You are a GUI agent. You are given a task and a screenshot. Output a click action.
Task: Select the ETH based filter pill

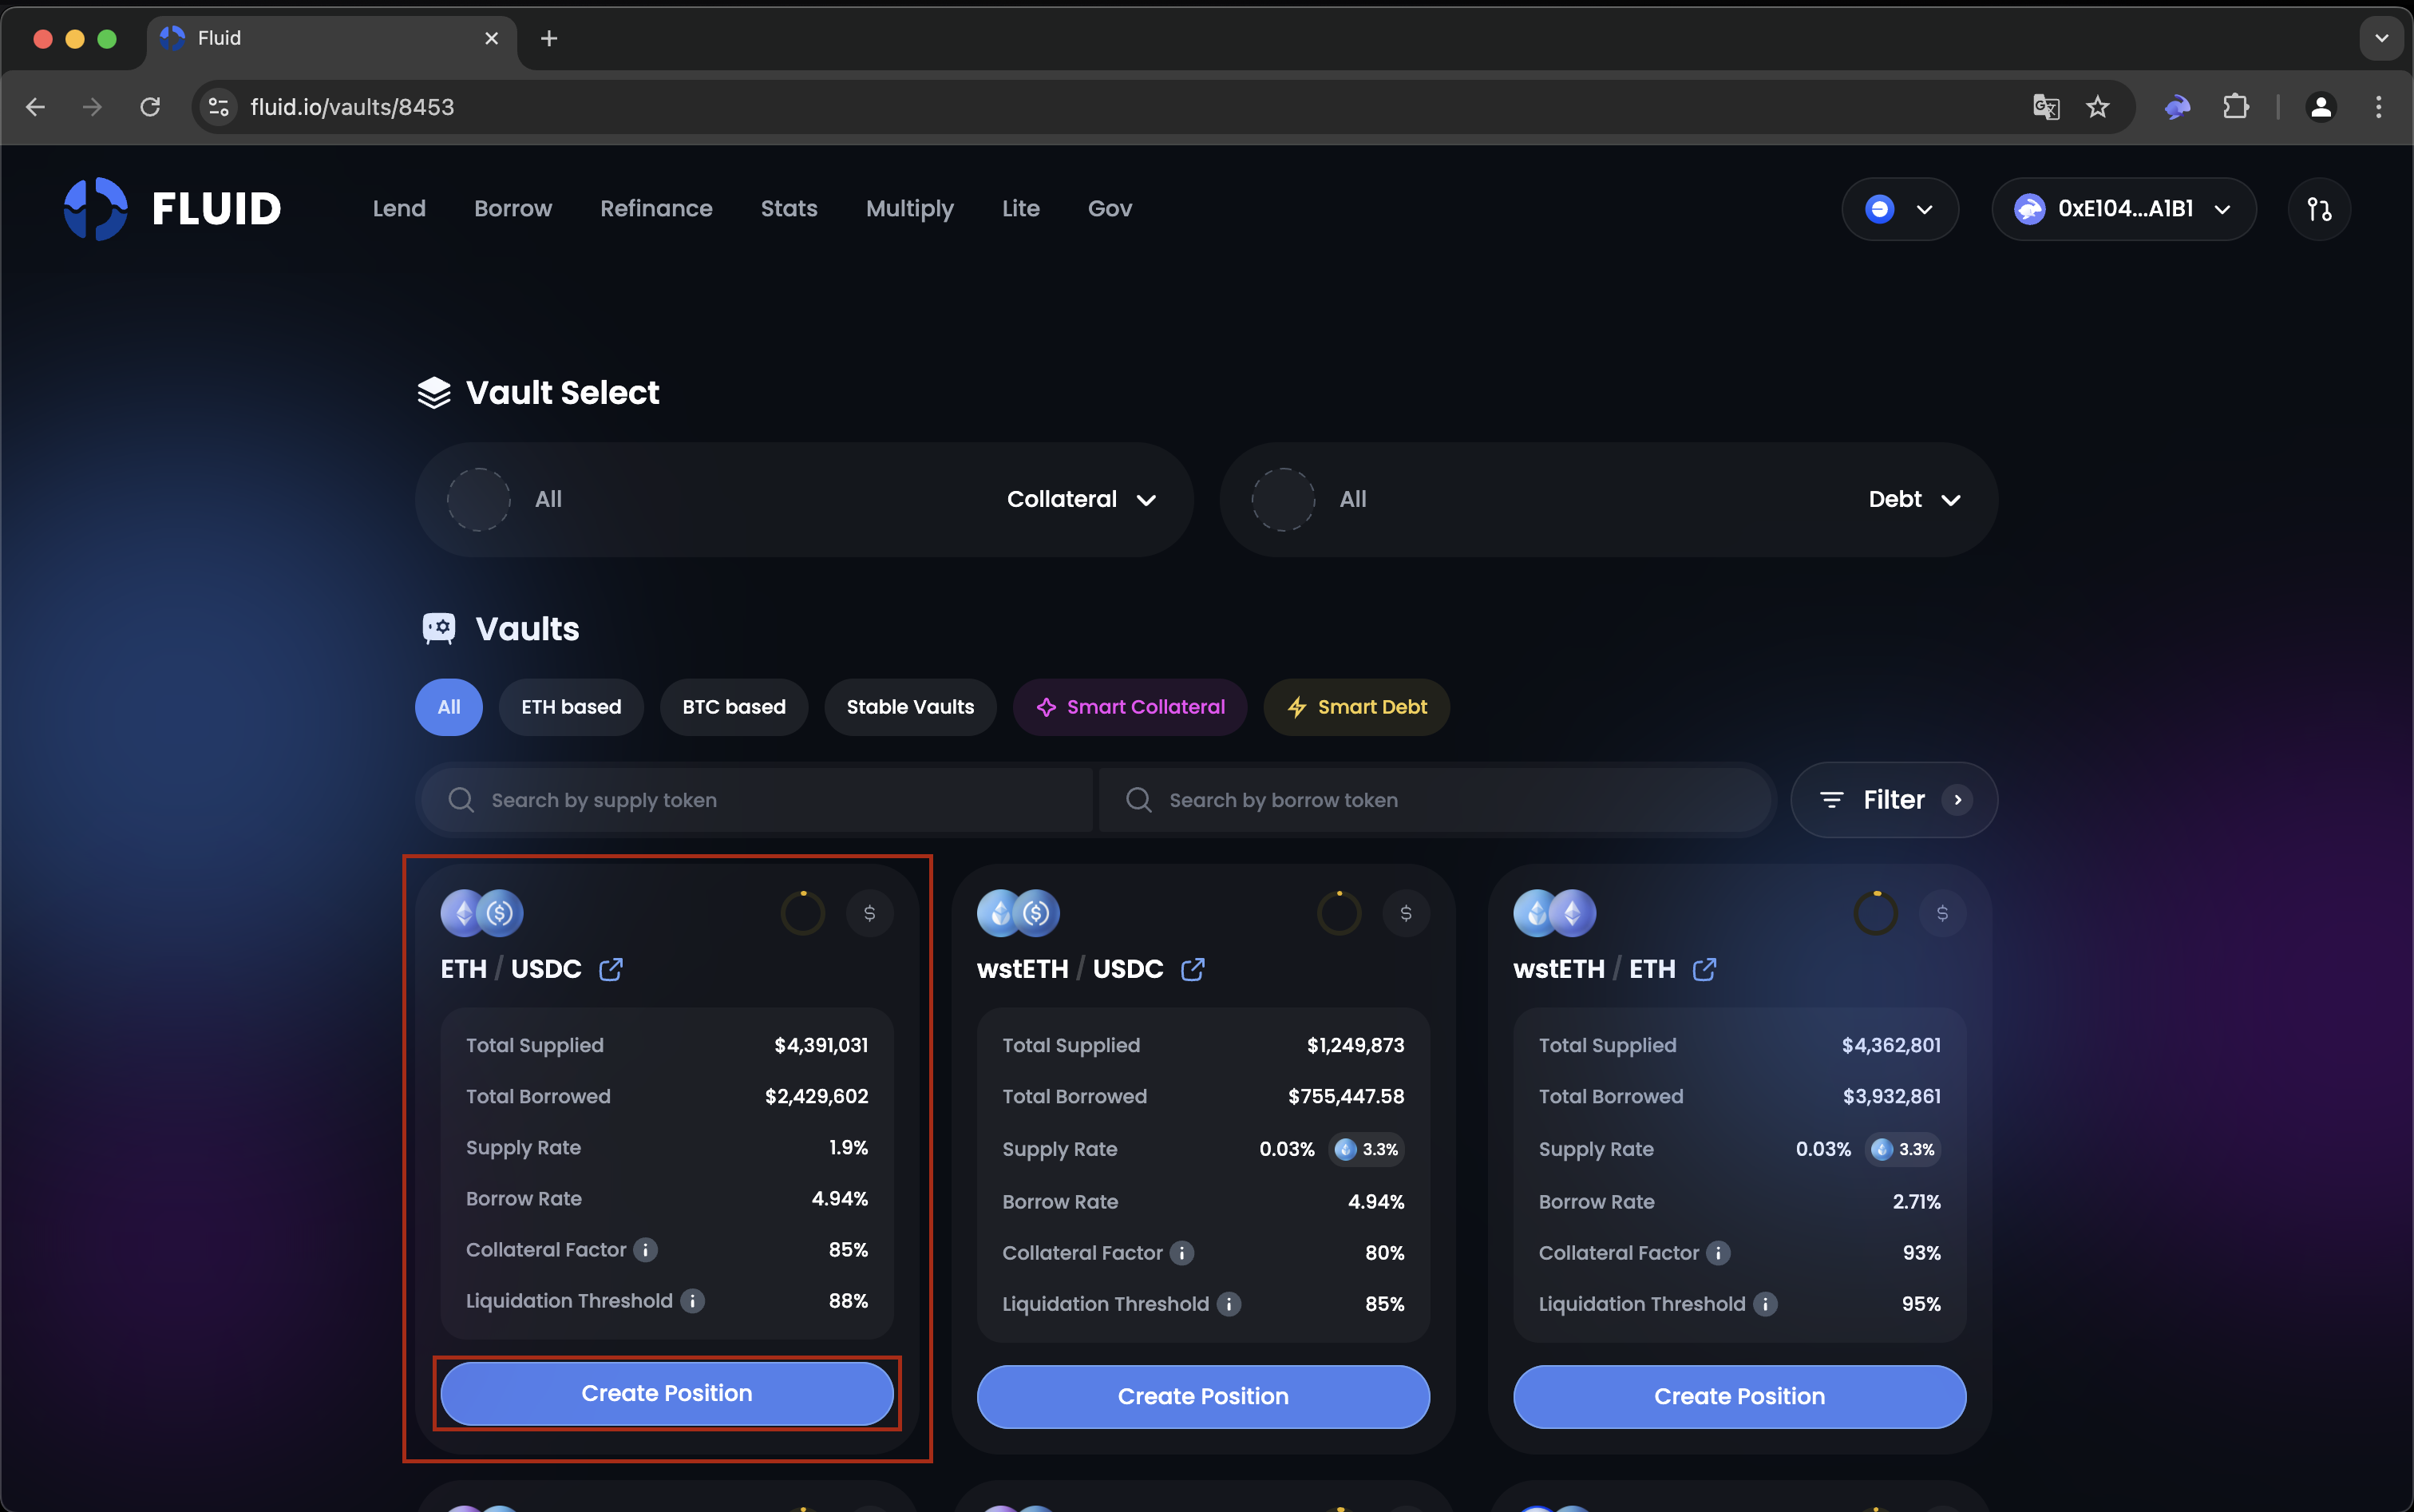tap(571, 707)
